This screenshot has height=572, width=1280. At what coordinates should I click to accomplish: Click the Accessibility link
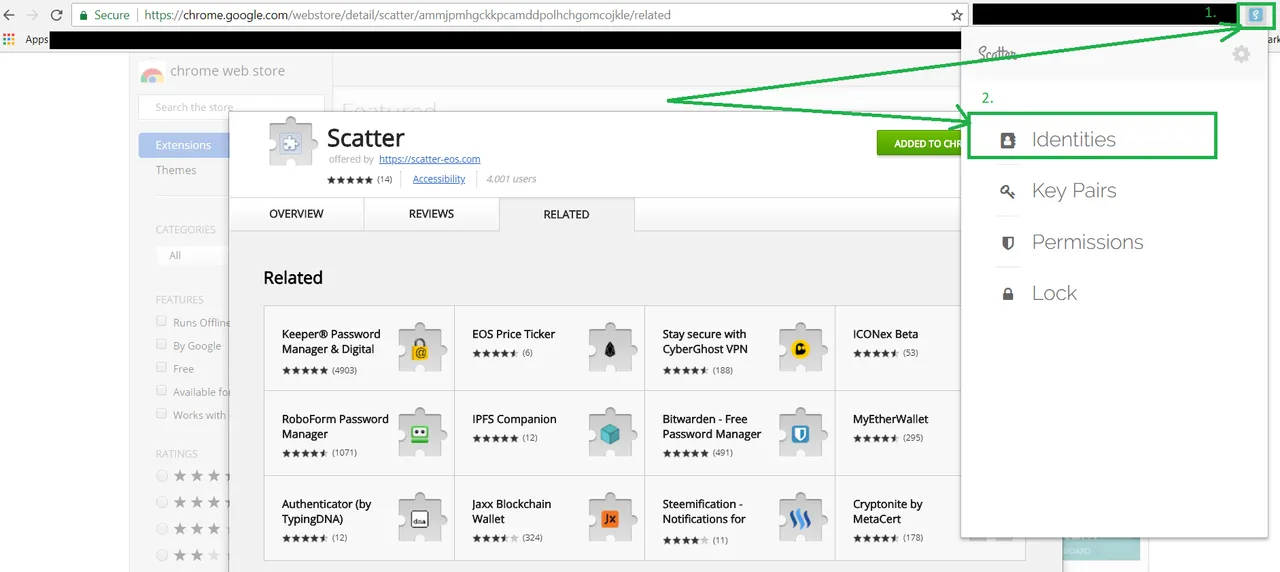click(439, 179)
